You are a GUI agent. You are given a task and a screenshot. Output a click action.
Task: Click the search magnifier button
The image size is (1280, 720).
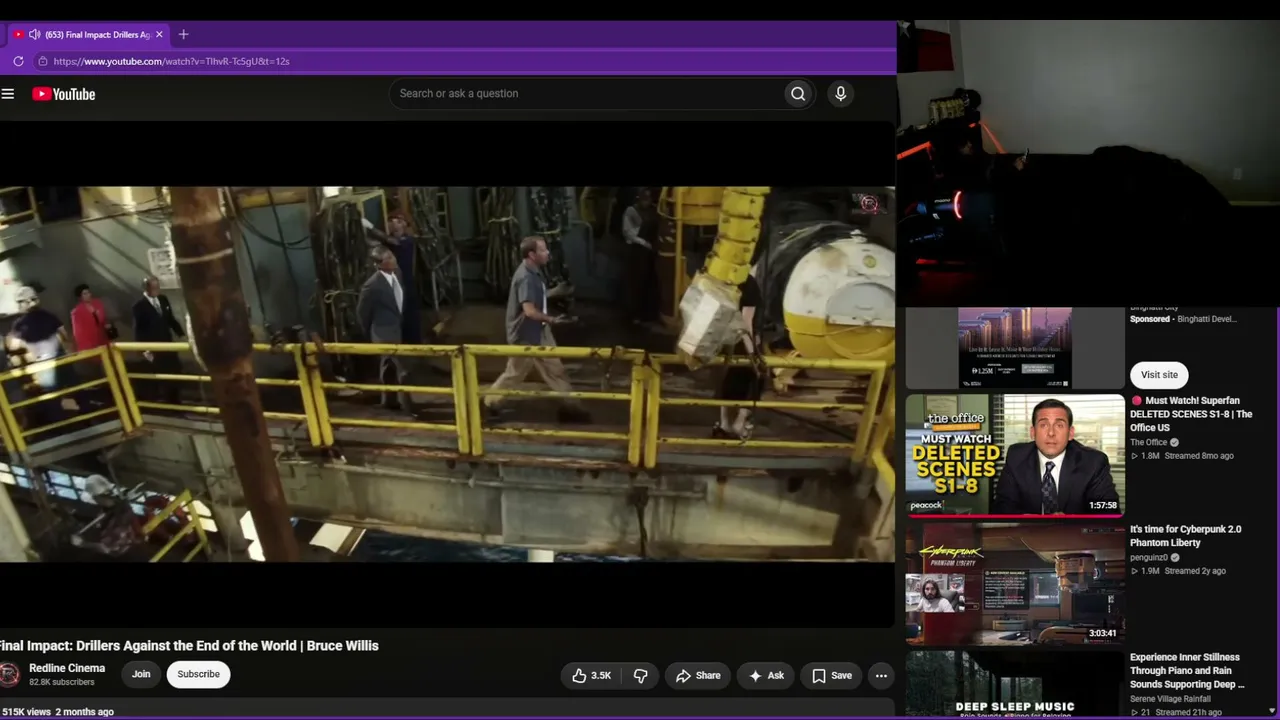[798, 94]
